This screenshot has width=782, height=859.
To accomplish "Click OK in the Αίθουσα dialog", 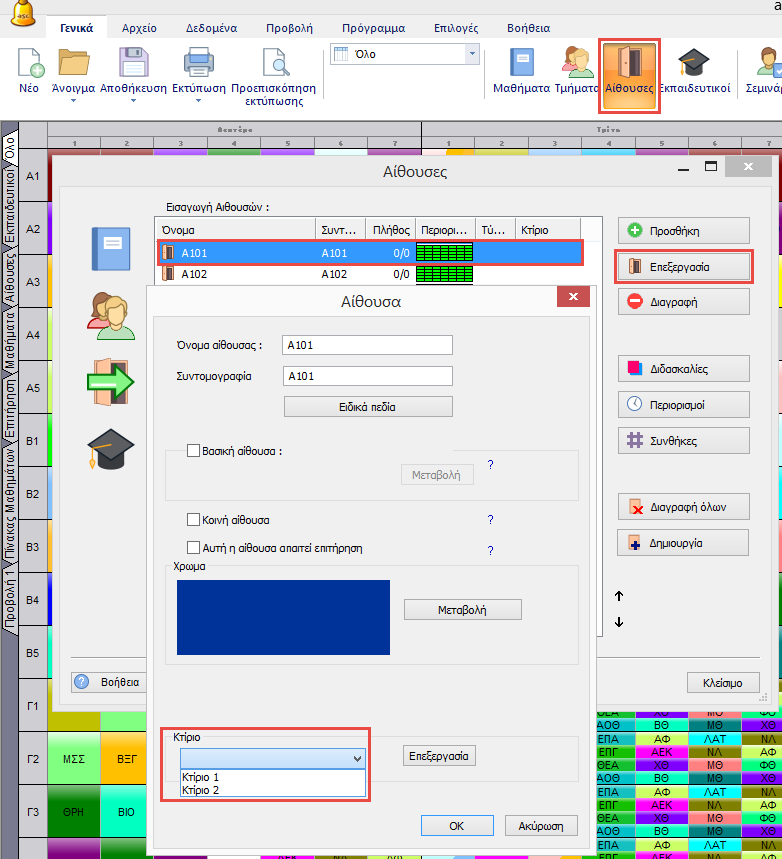I will click(456, 826).
